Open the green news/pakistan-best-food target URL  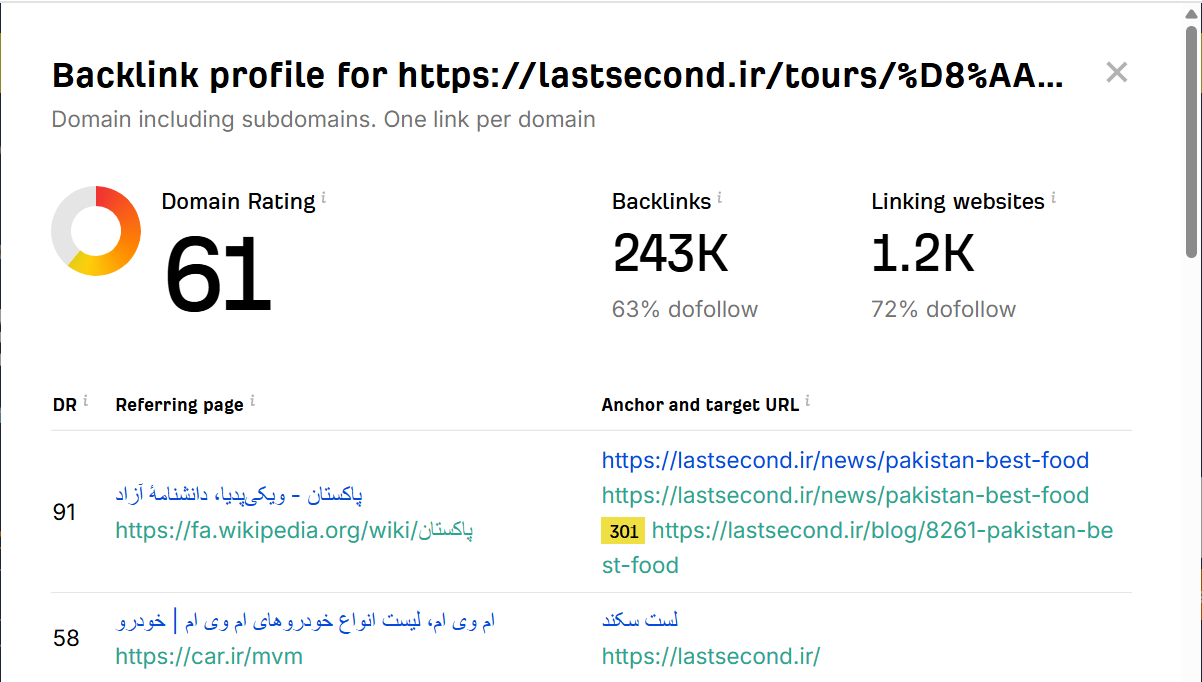(845, 495)
